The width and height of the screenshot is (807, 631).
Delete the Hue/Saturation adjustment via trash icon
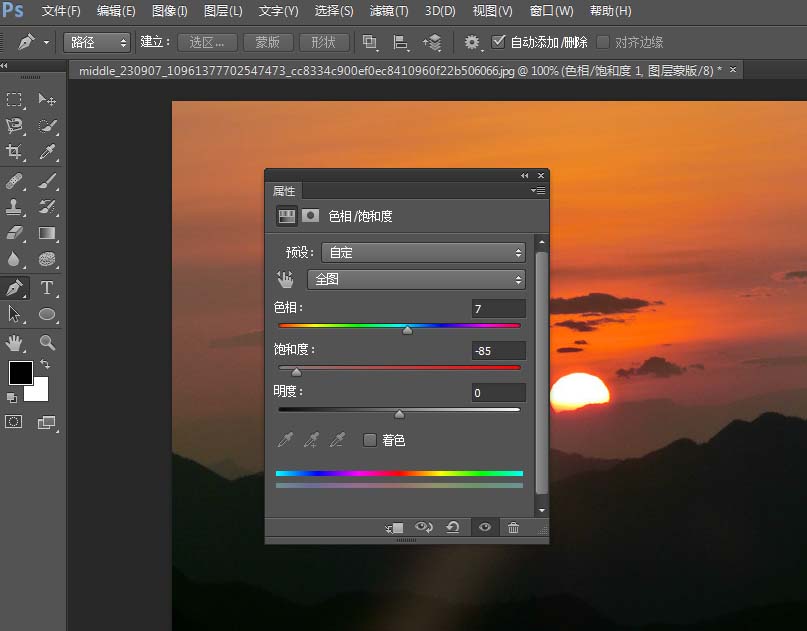[514, 528]
